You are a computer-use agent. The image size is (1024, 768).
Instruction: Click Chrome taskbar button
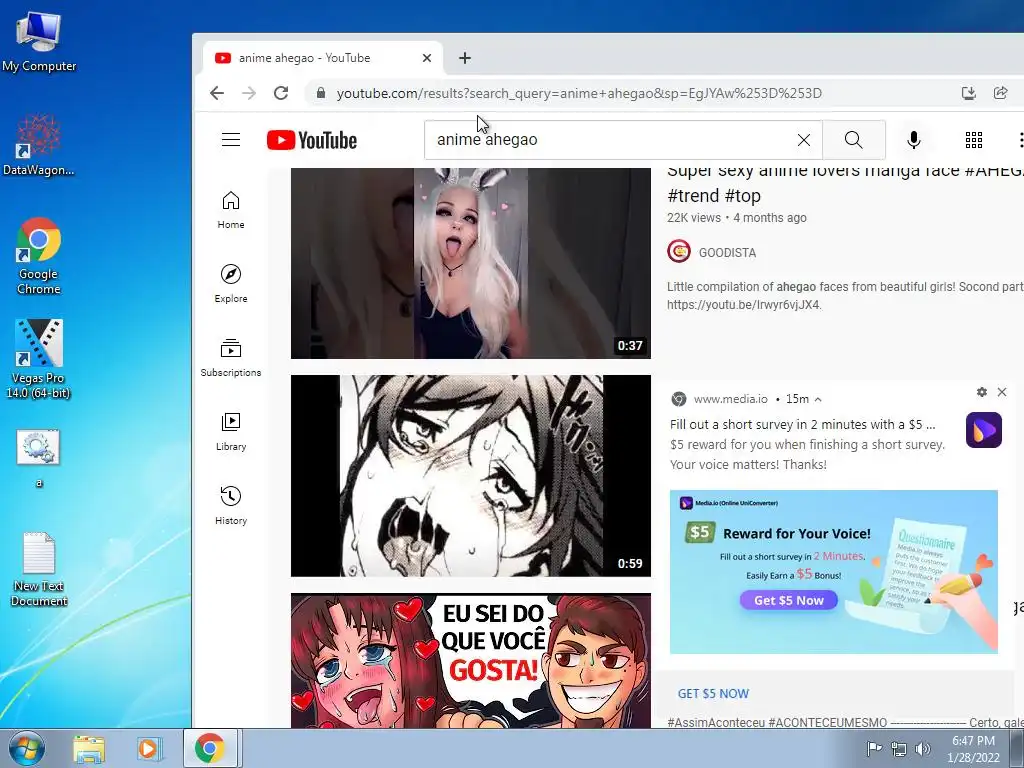point(210,748)
